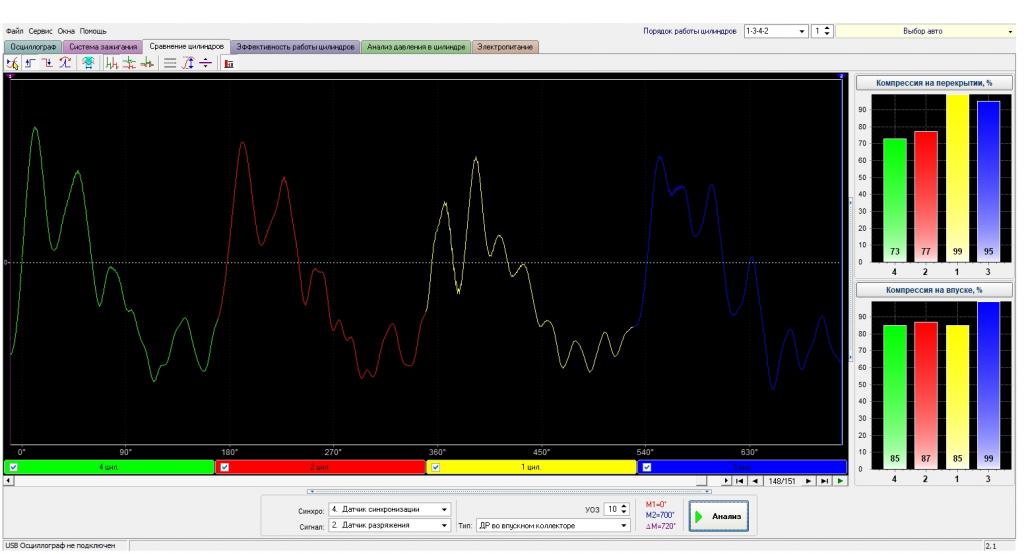Viewport: 1024px width, 554px height.
Task: Switch to the Электропитание tab
Action: 505,47
